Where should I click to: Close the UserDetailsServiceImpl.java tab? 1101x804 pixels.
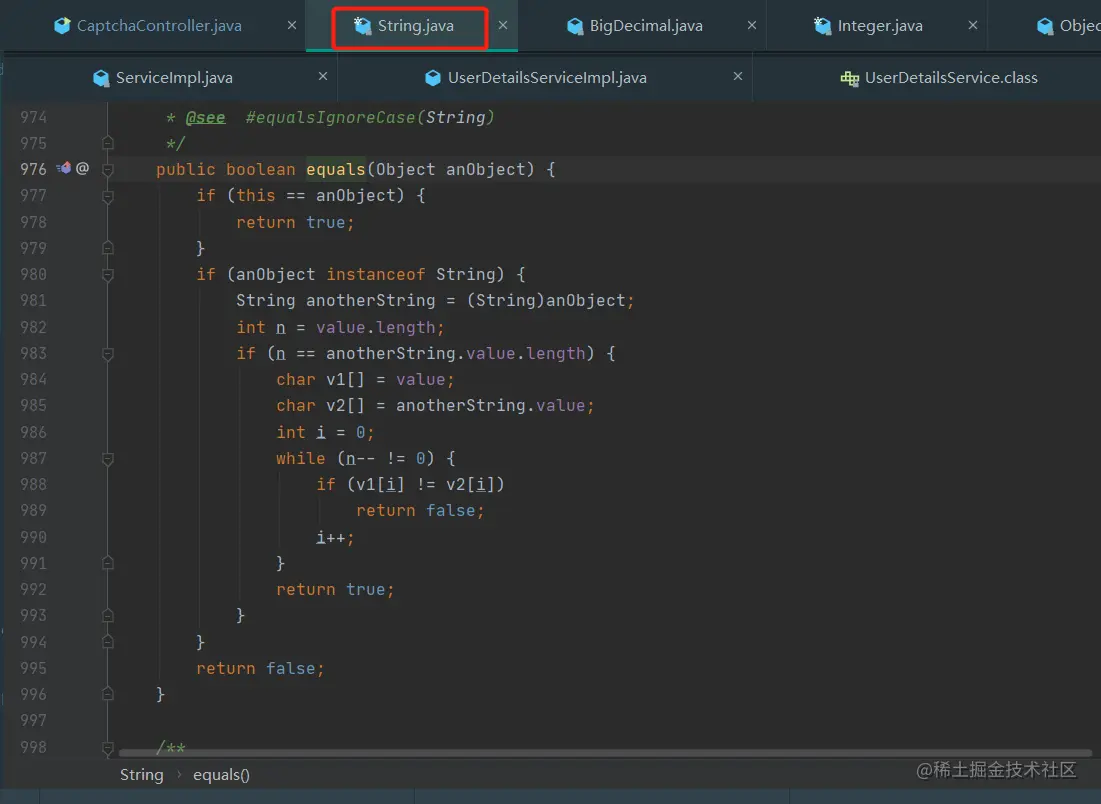(738, 76)
